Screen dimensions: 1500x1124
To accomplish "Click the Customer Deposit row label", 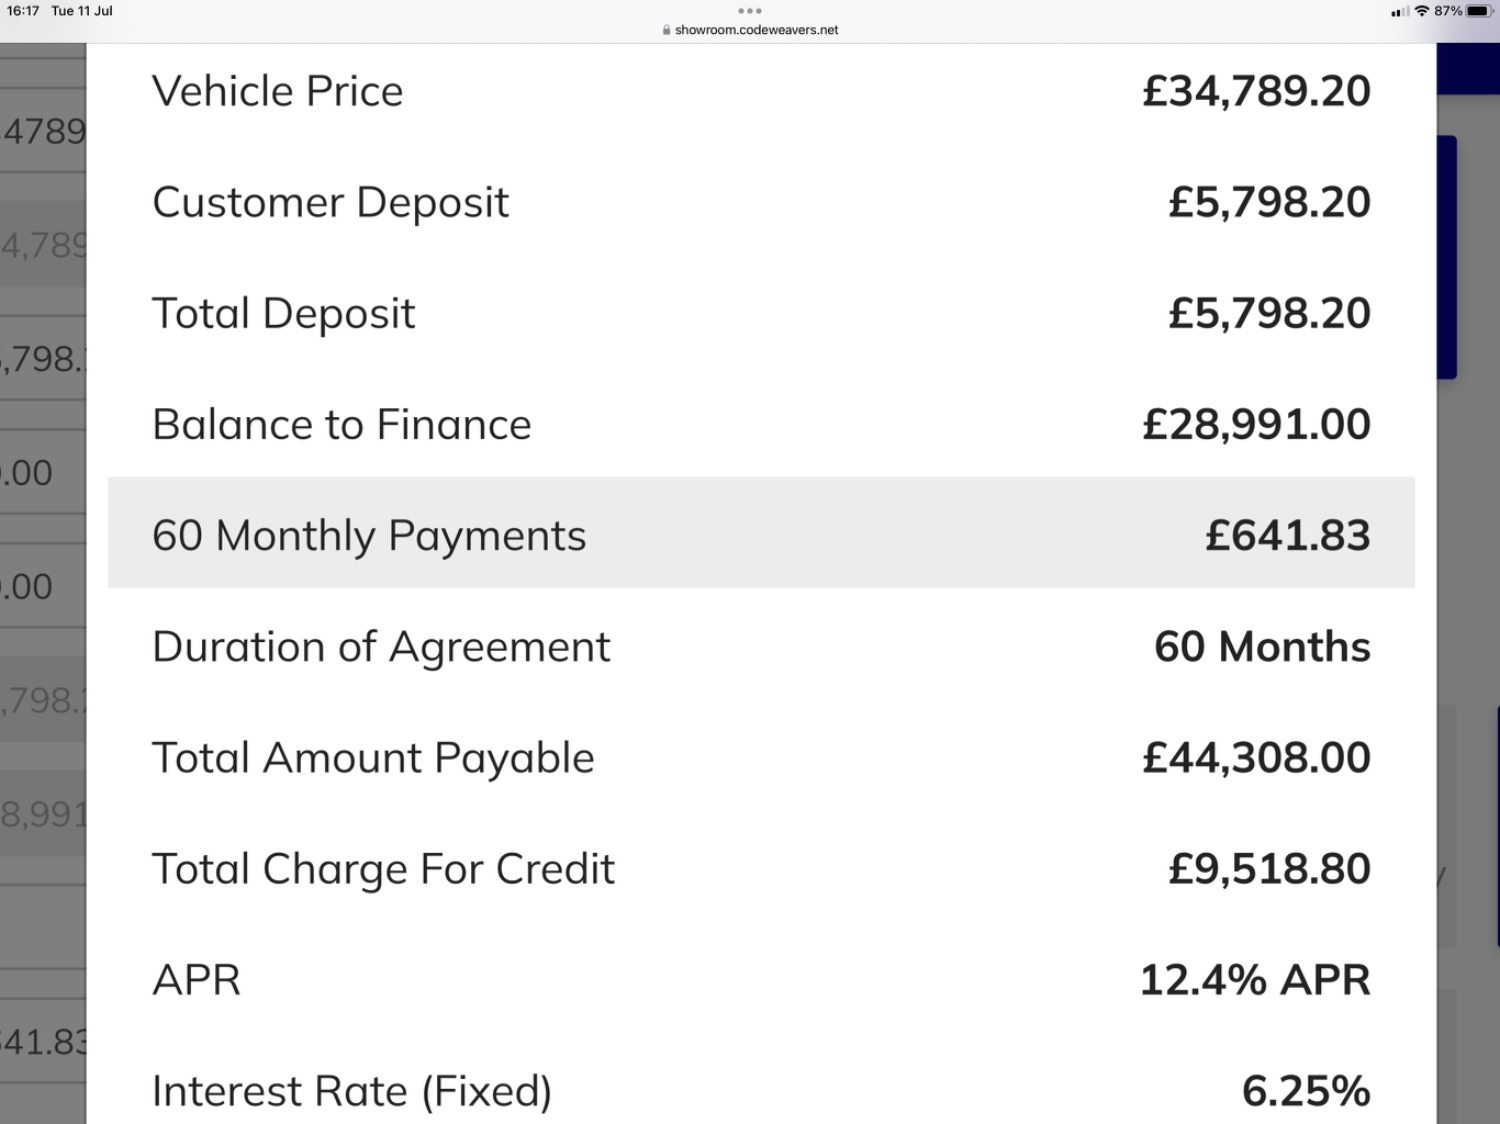I will pyautogui.click(x=331, y=203).
